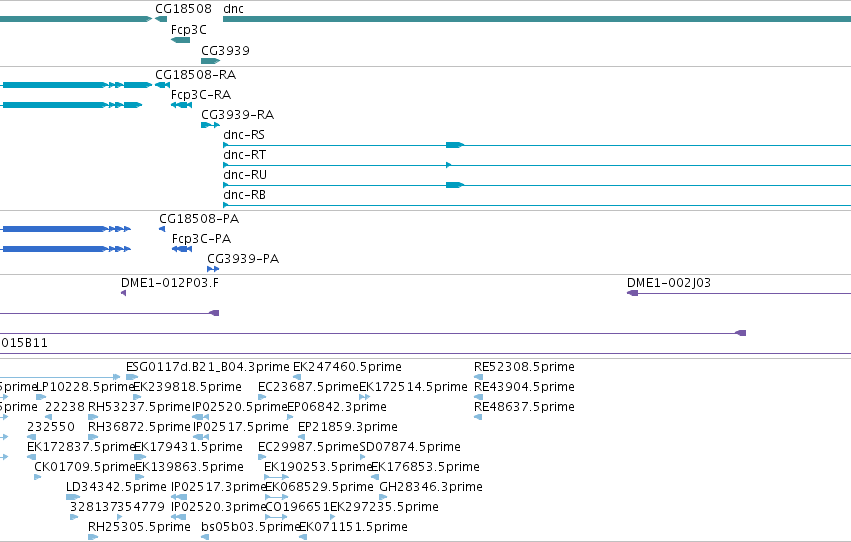This screenshot has height=542, width=851.
Task: Select the 232550 EST label
Action: 51,427
